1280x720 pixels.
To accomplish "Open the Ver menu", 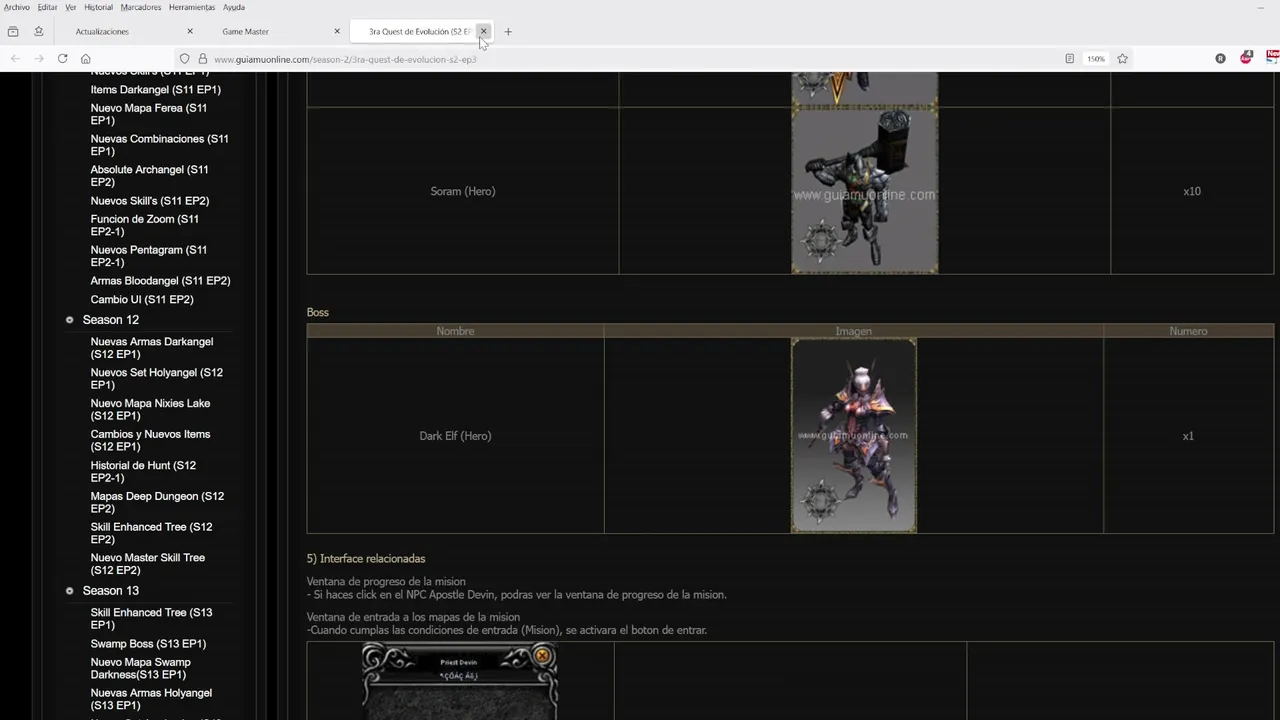I will click(70, 7).
